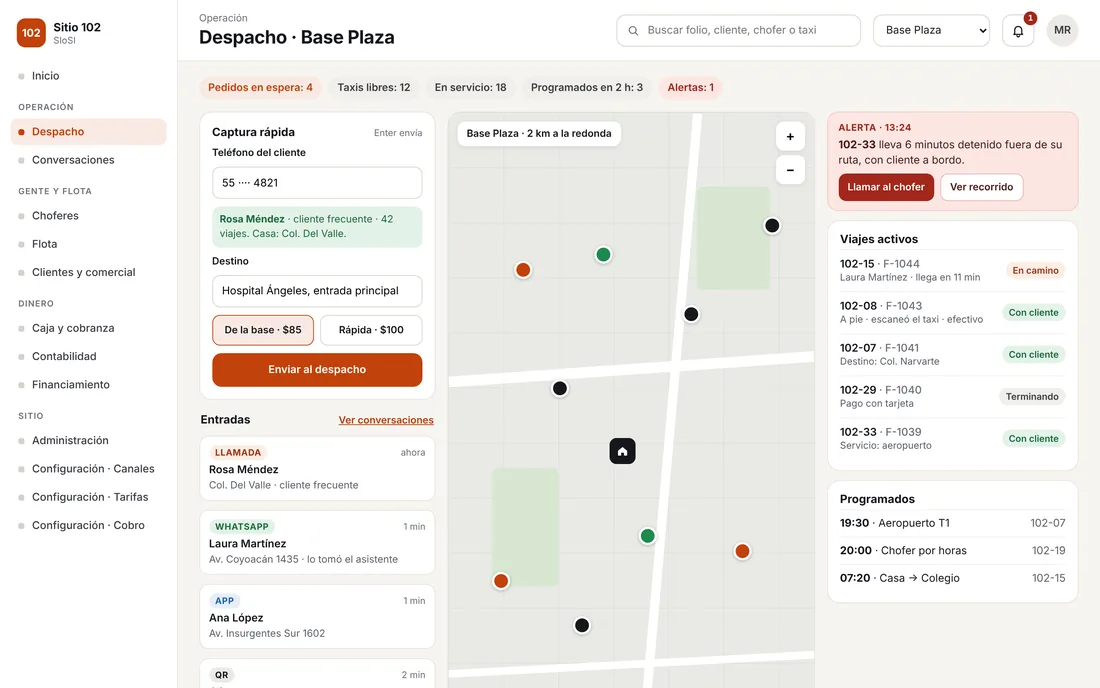Click Llamar al chofer button

click(886, 187)
